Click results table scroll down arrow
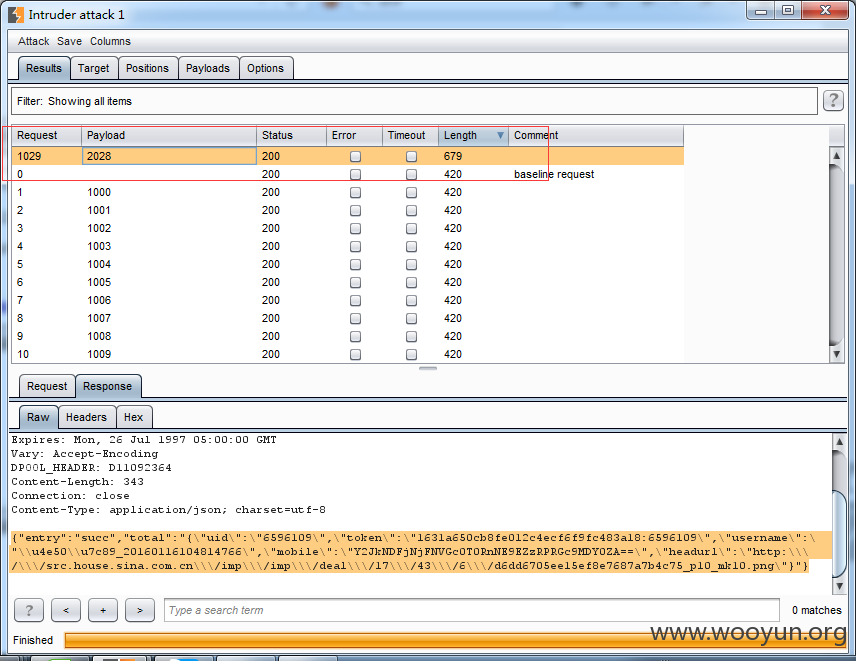 pyautogui.click(x=836, y=354)
